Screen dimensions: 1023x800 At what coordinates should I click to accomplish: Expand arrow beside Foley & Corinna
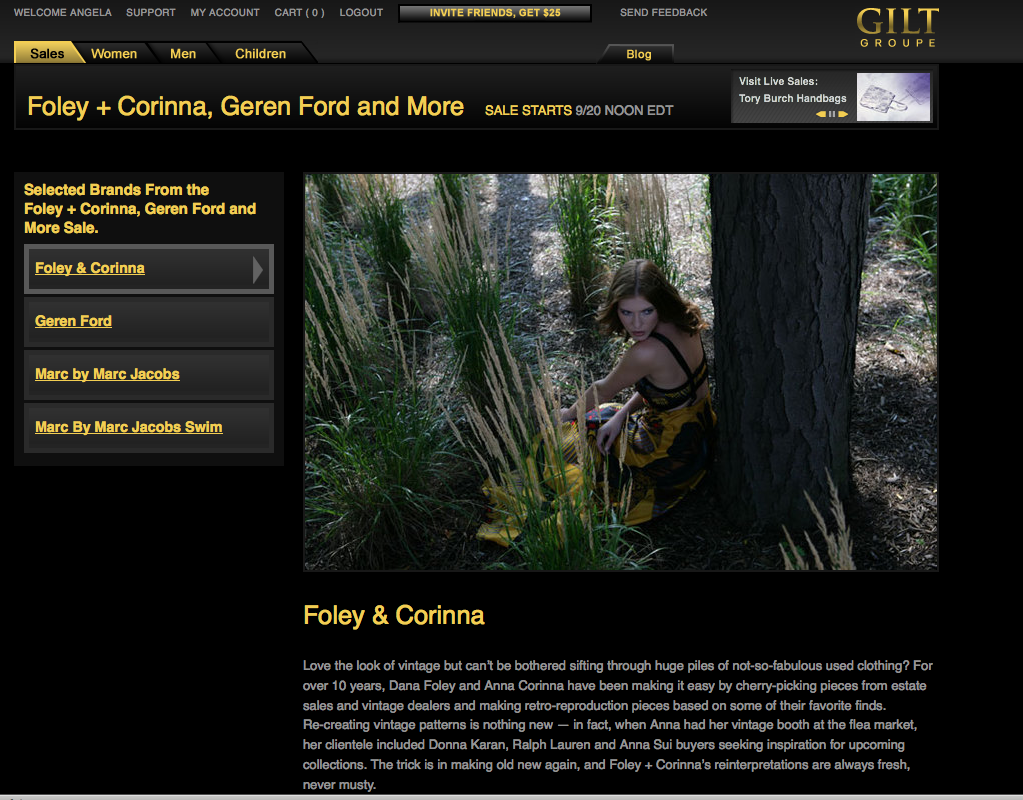click(x=258, y=269)
